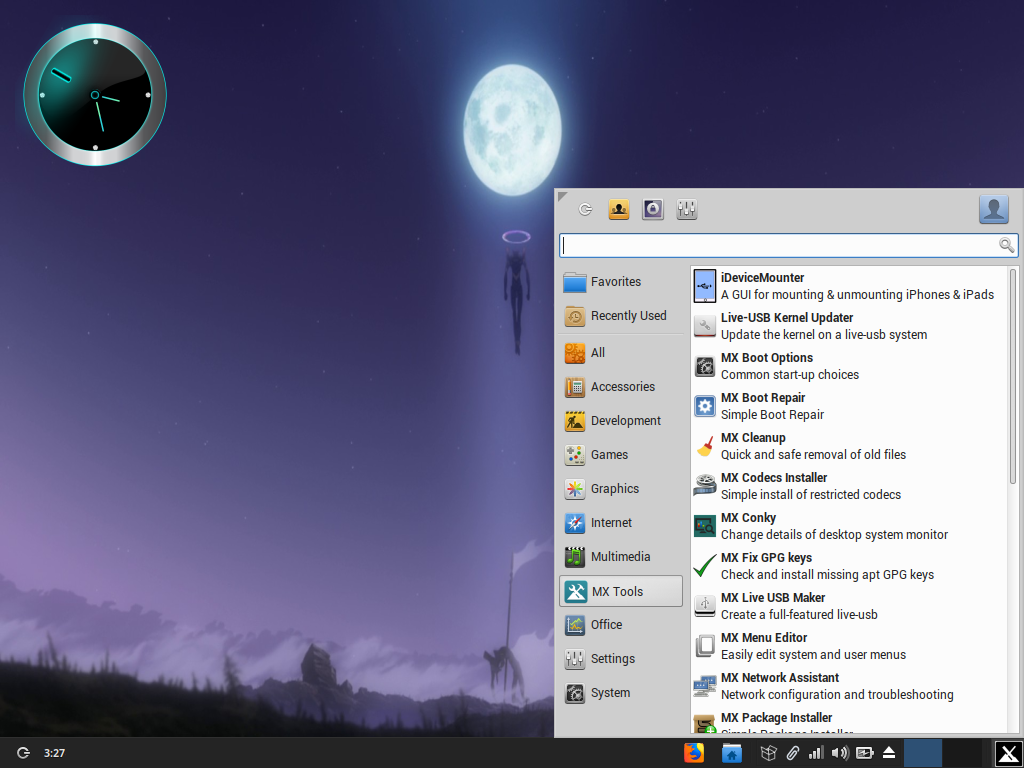Focus the application search field

pyautogui.click(x=788, y=246)
